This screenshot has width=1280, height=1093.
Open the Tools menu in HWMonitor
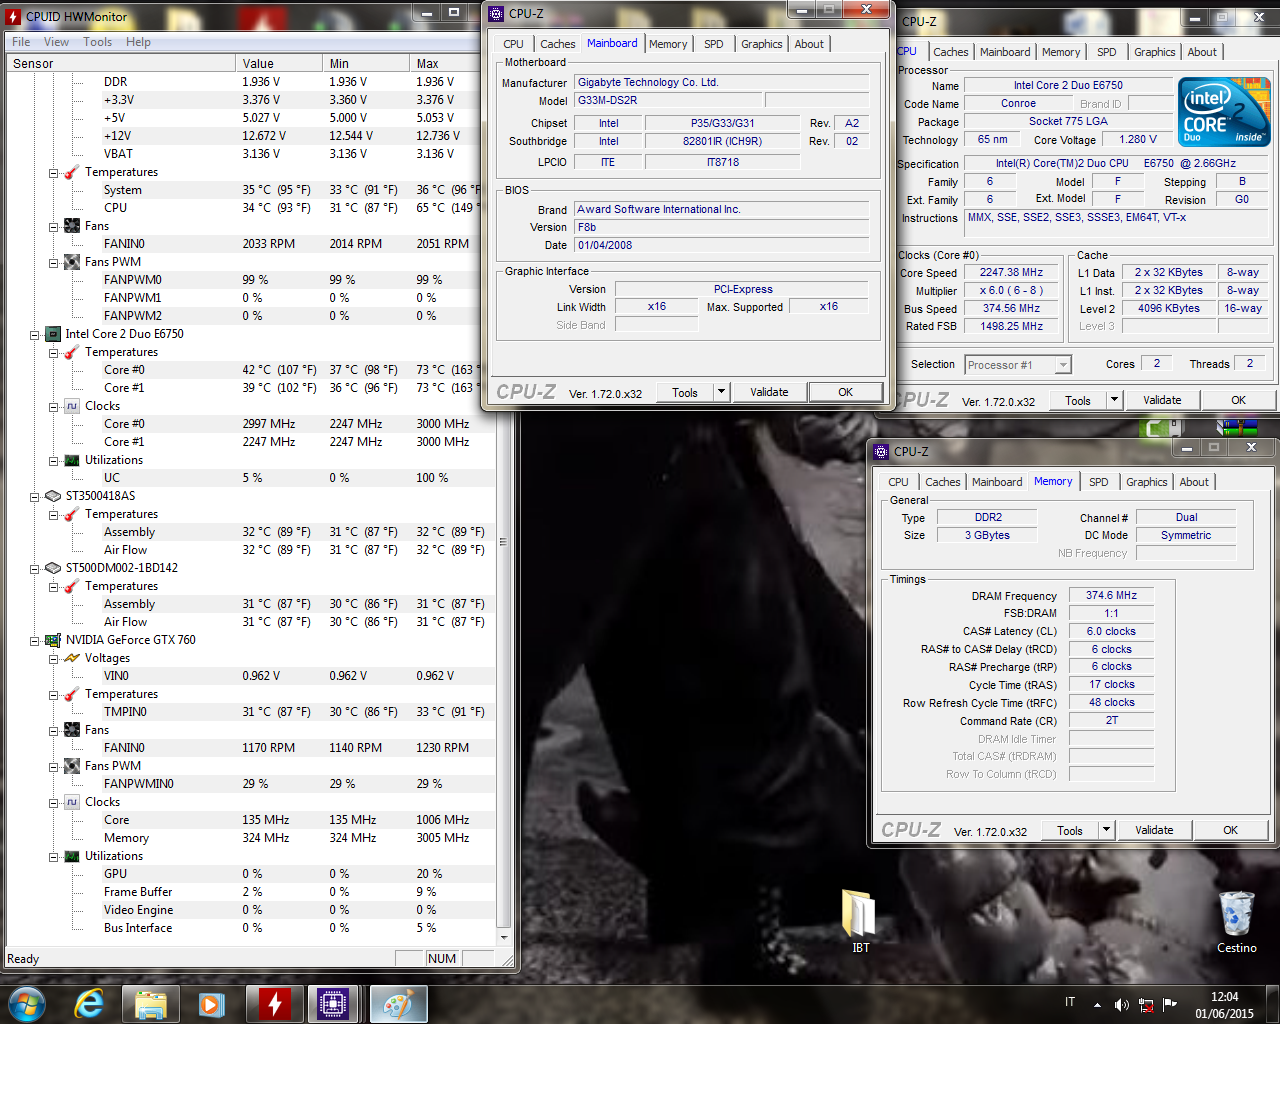[x=97, y=42]
